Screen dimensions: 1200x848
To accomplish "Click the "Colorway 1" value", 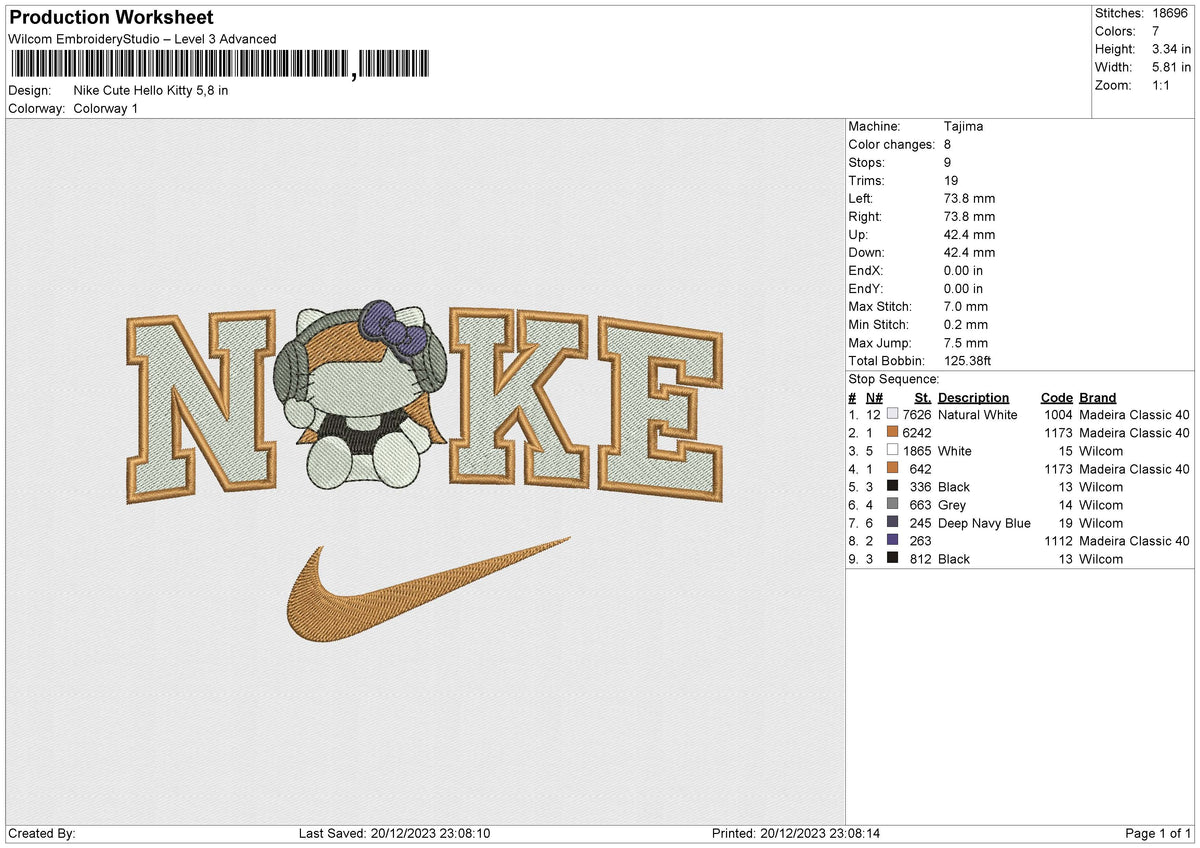I will click(x=106, y=108).
